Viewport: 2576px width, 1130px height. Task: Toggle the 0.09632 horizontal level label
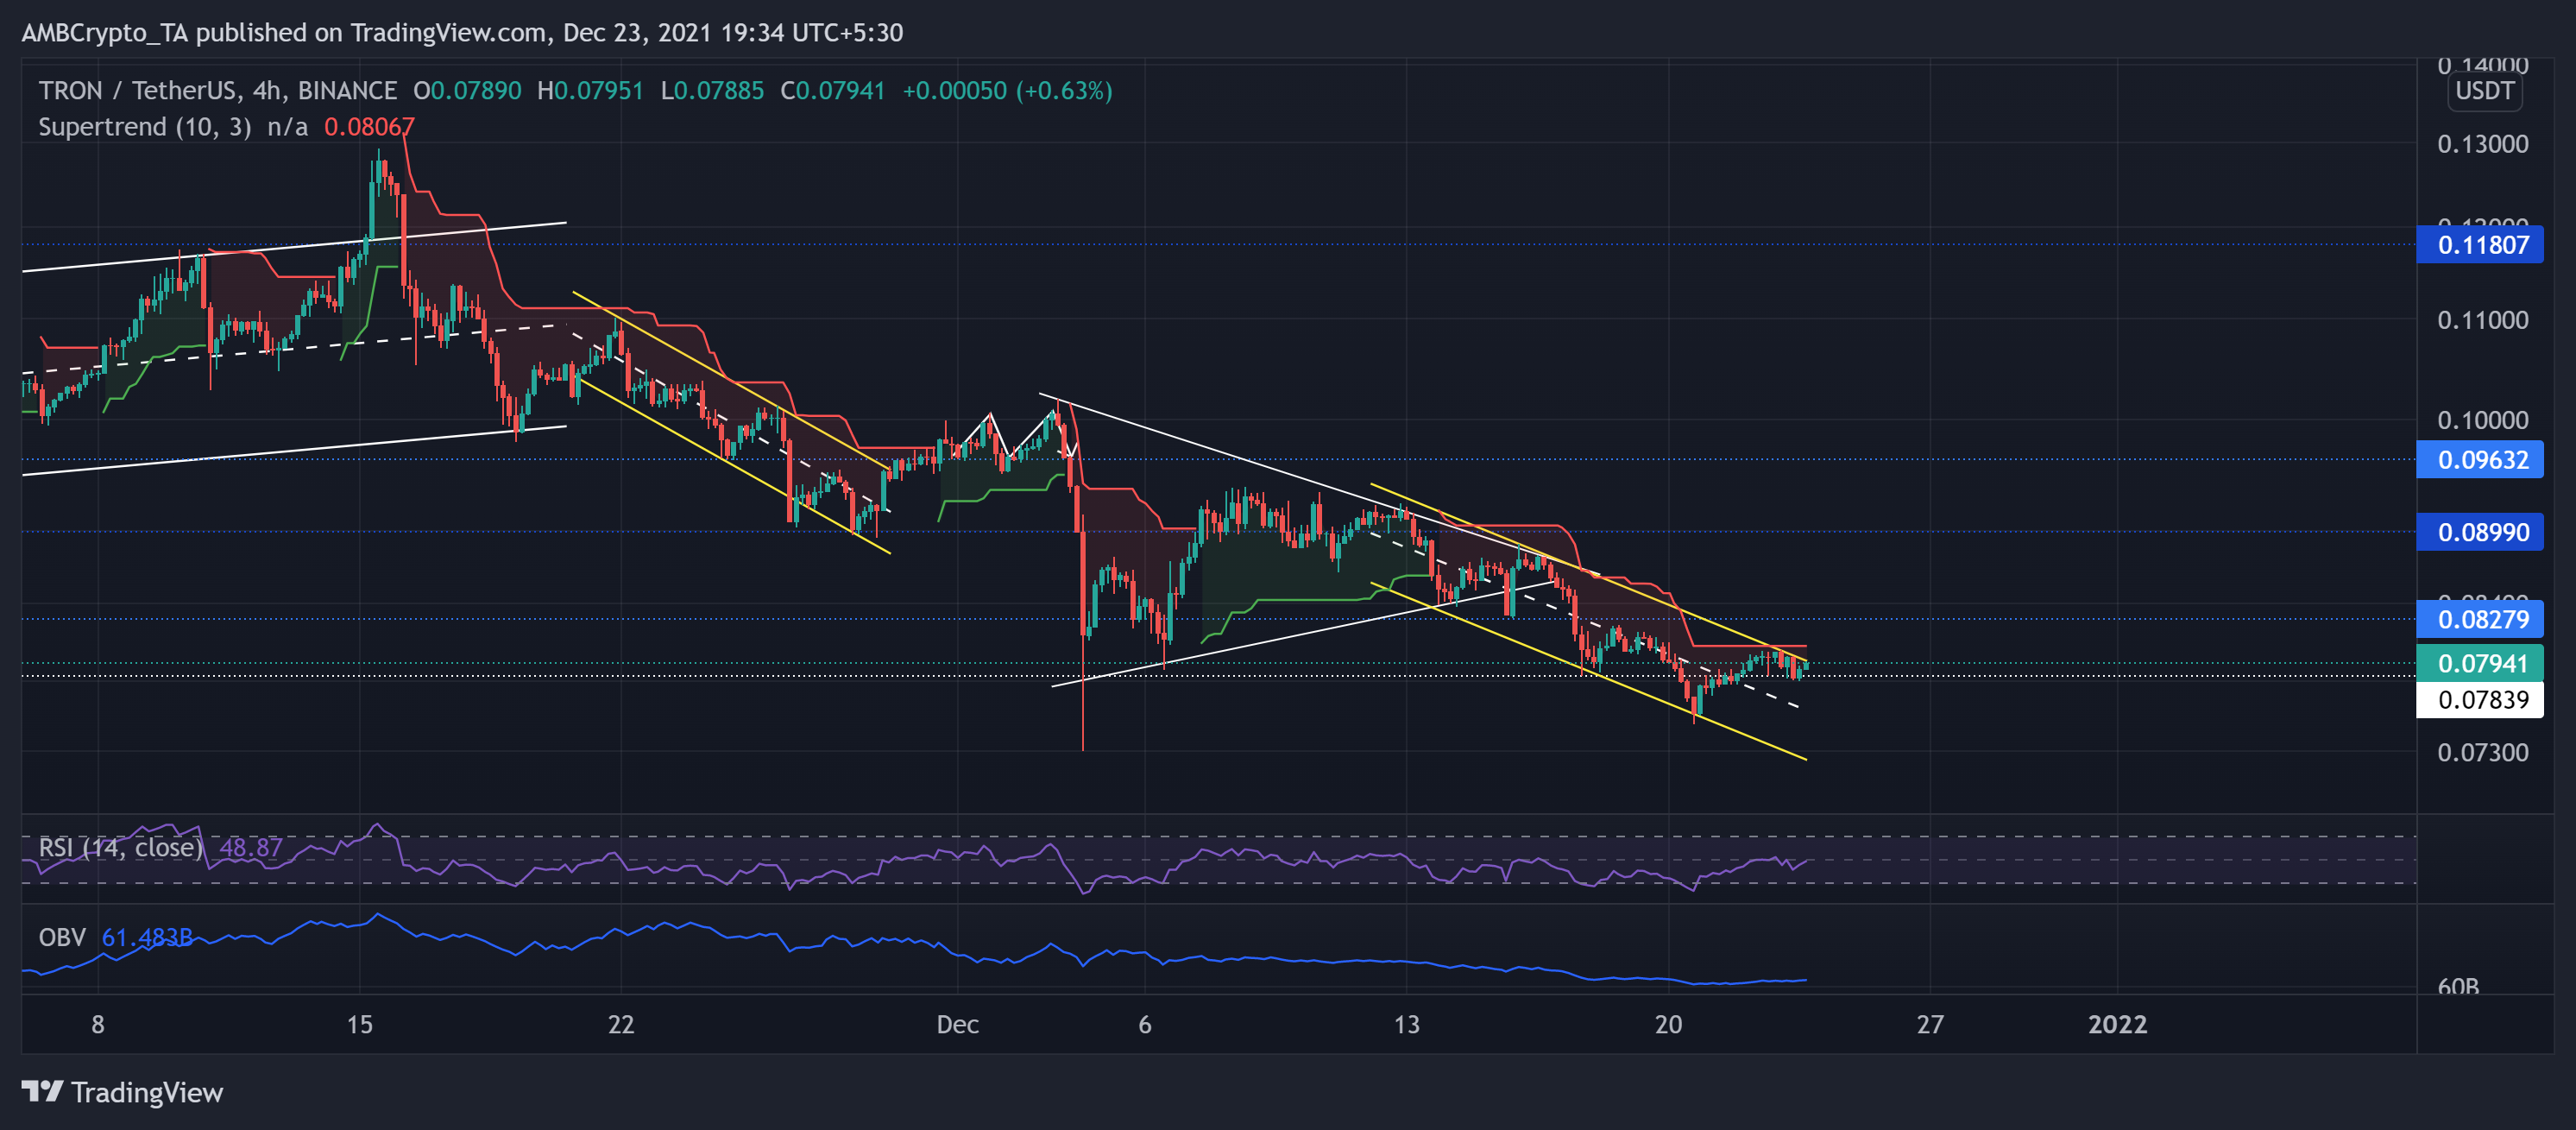tap(2480, 460)
